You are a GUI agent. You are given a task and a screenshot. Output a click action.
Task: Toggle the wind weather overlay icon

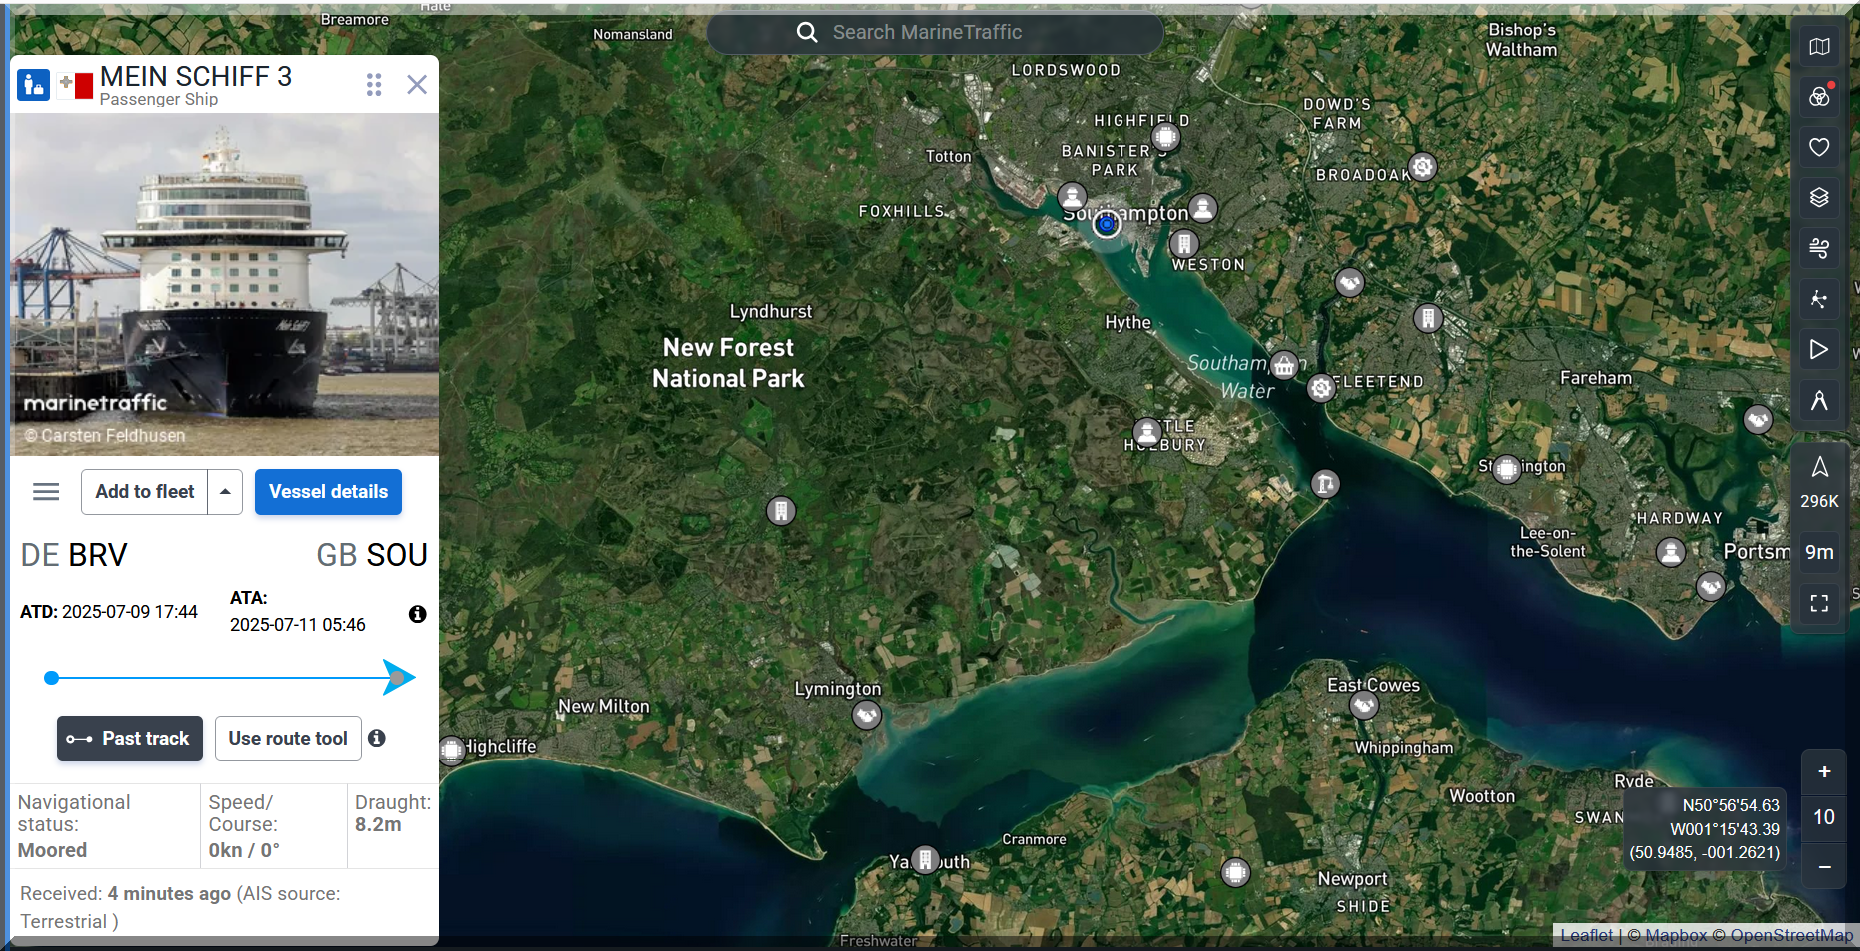[1819, 248]
